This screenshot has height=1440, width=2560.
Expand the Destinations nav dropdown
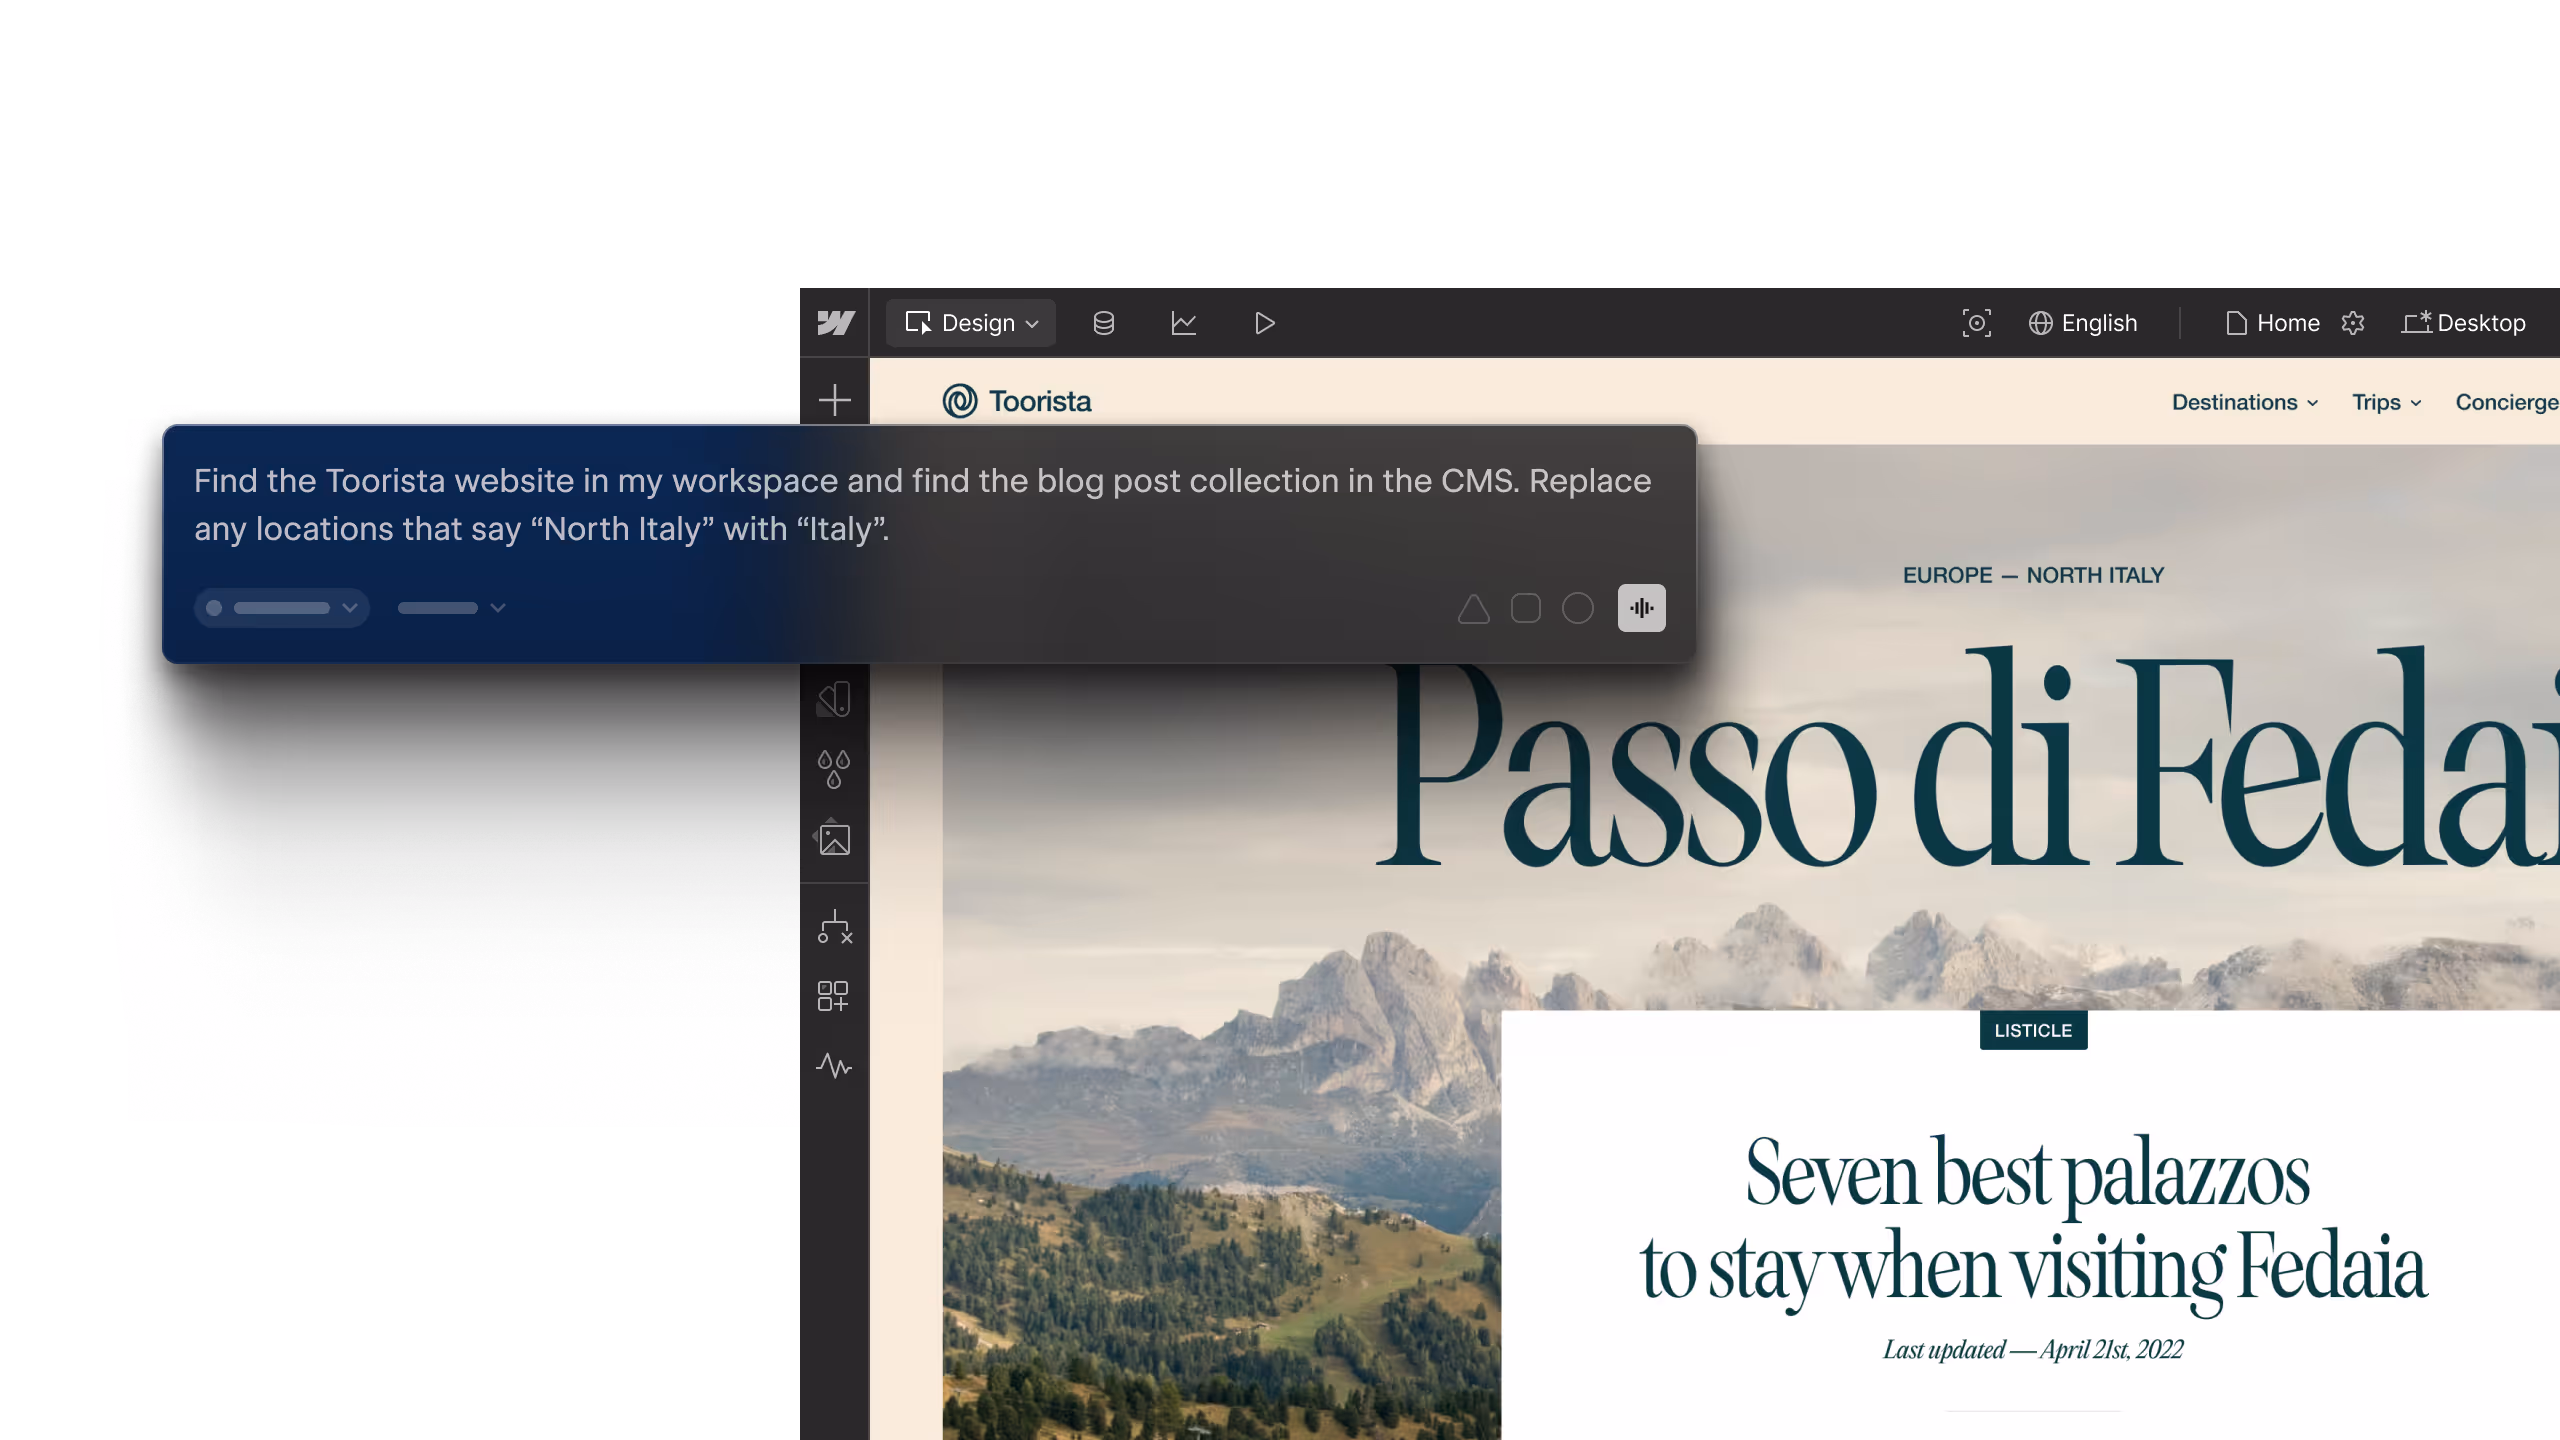point(2244,402)
